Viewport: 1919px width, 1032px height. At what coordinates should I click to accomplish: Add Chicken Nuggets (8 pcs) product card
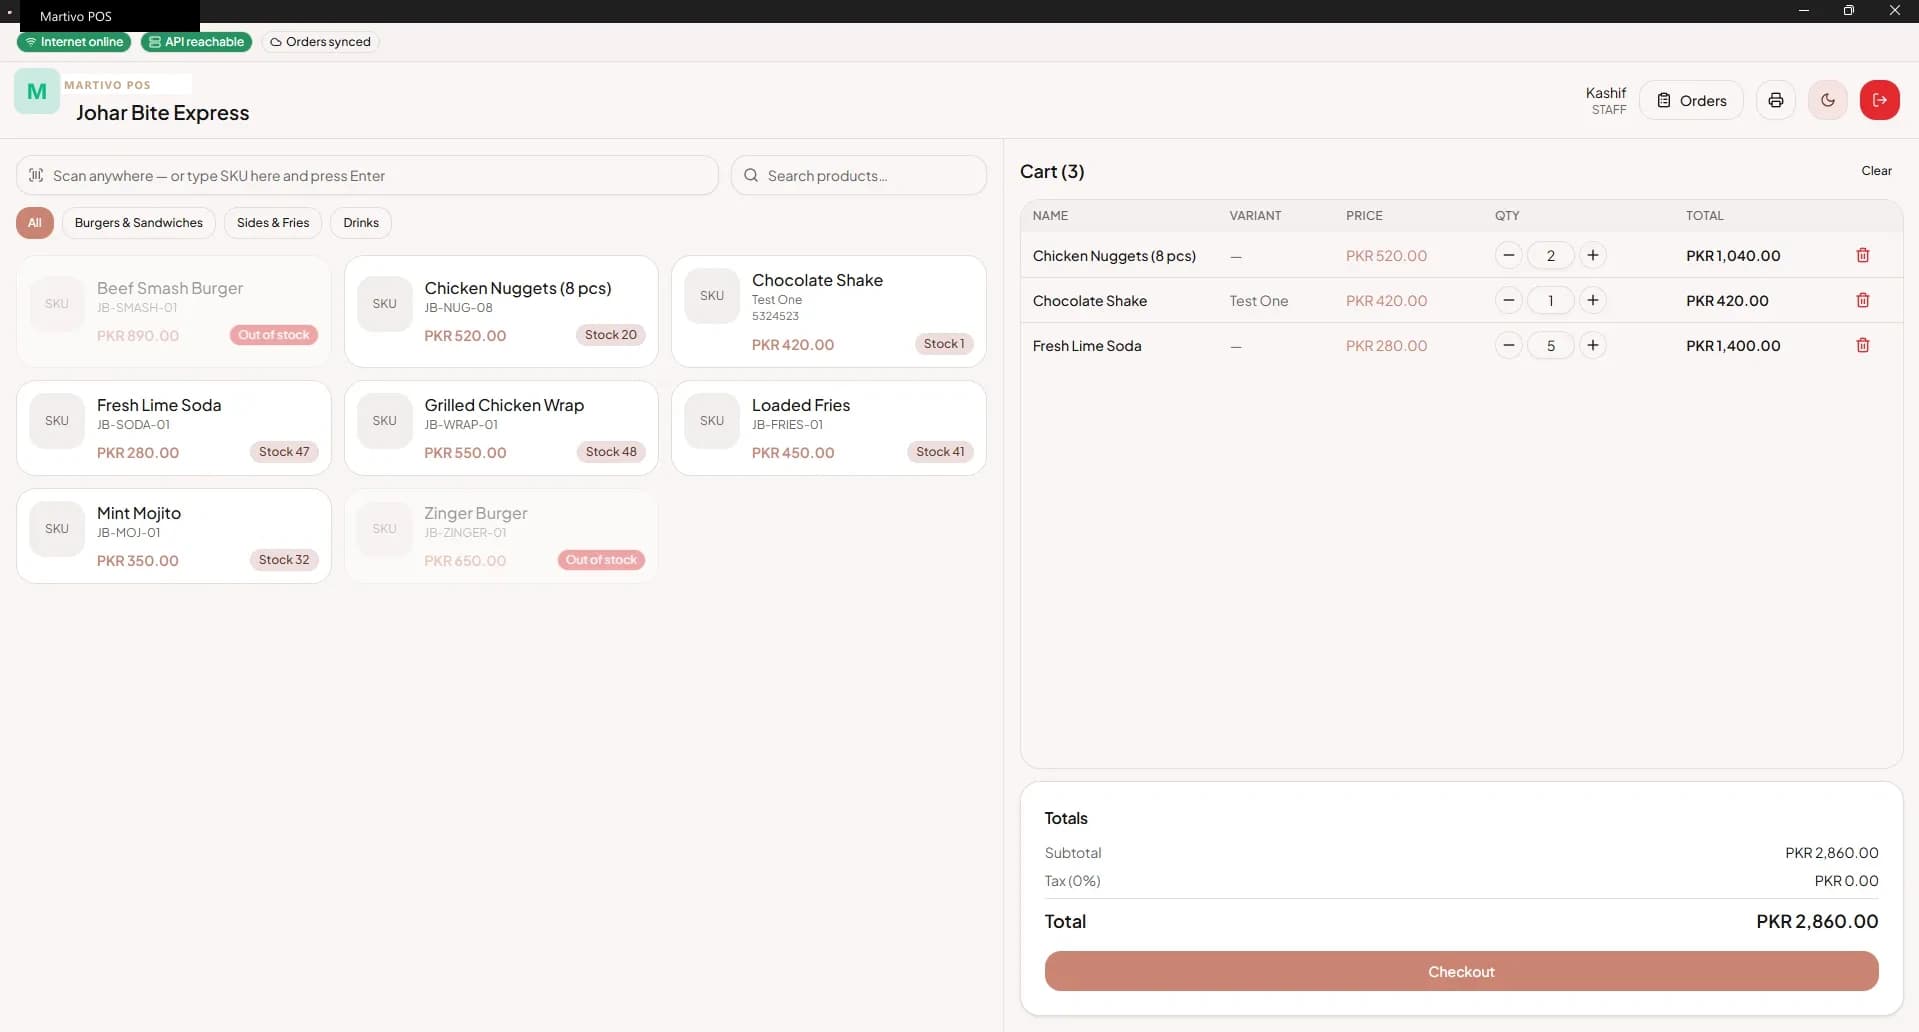[x=501, y=311]
